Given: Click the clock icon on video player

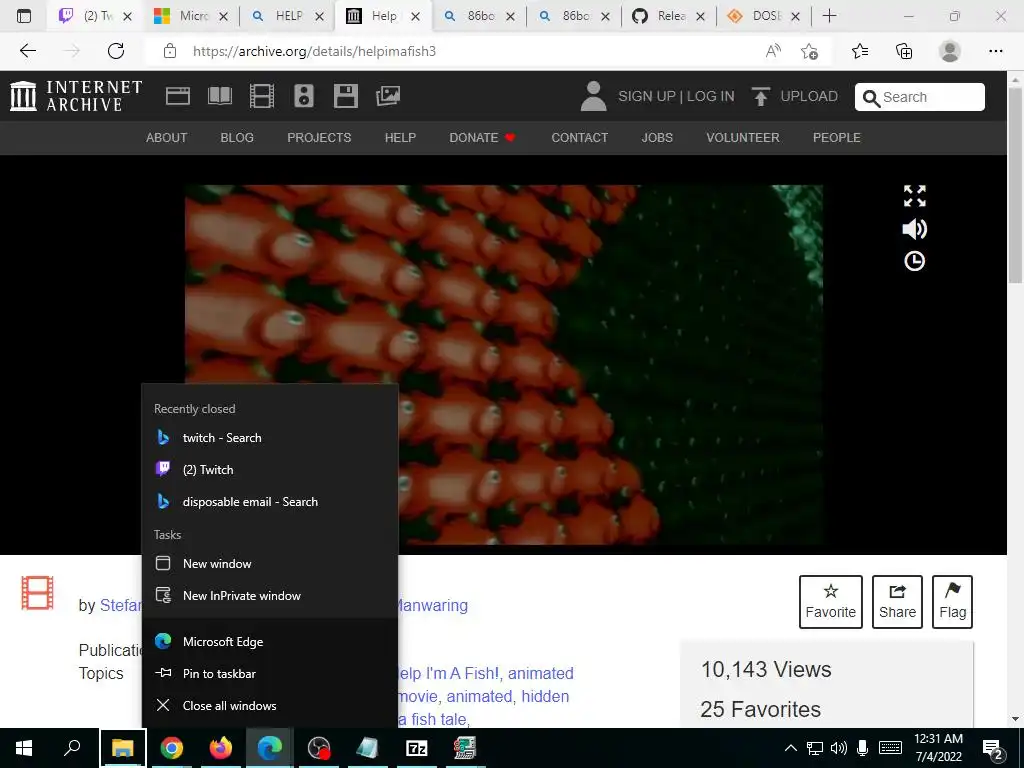Looking at the screenshot, I should [x=914, y=261].
